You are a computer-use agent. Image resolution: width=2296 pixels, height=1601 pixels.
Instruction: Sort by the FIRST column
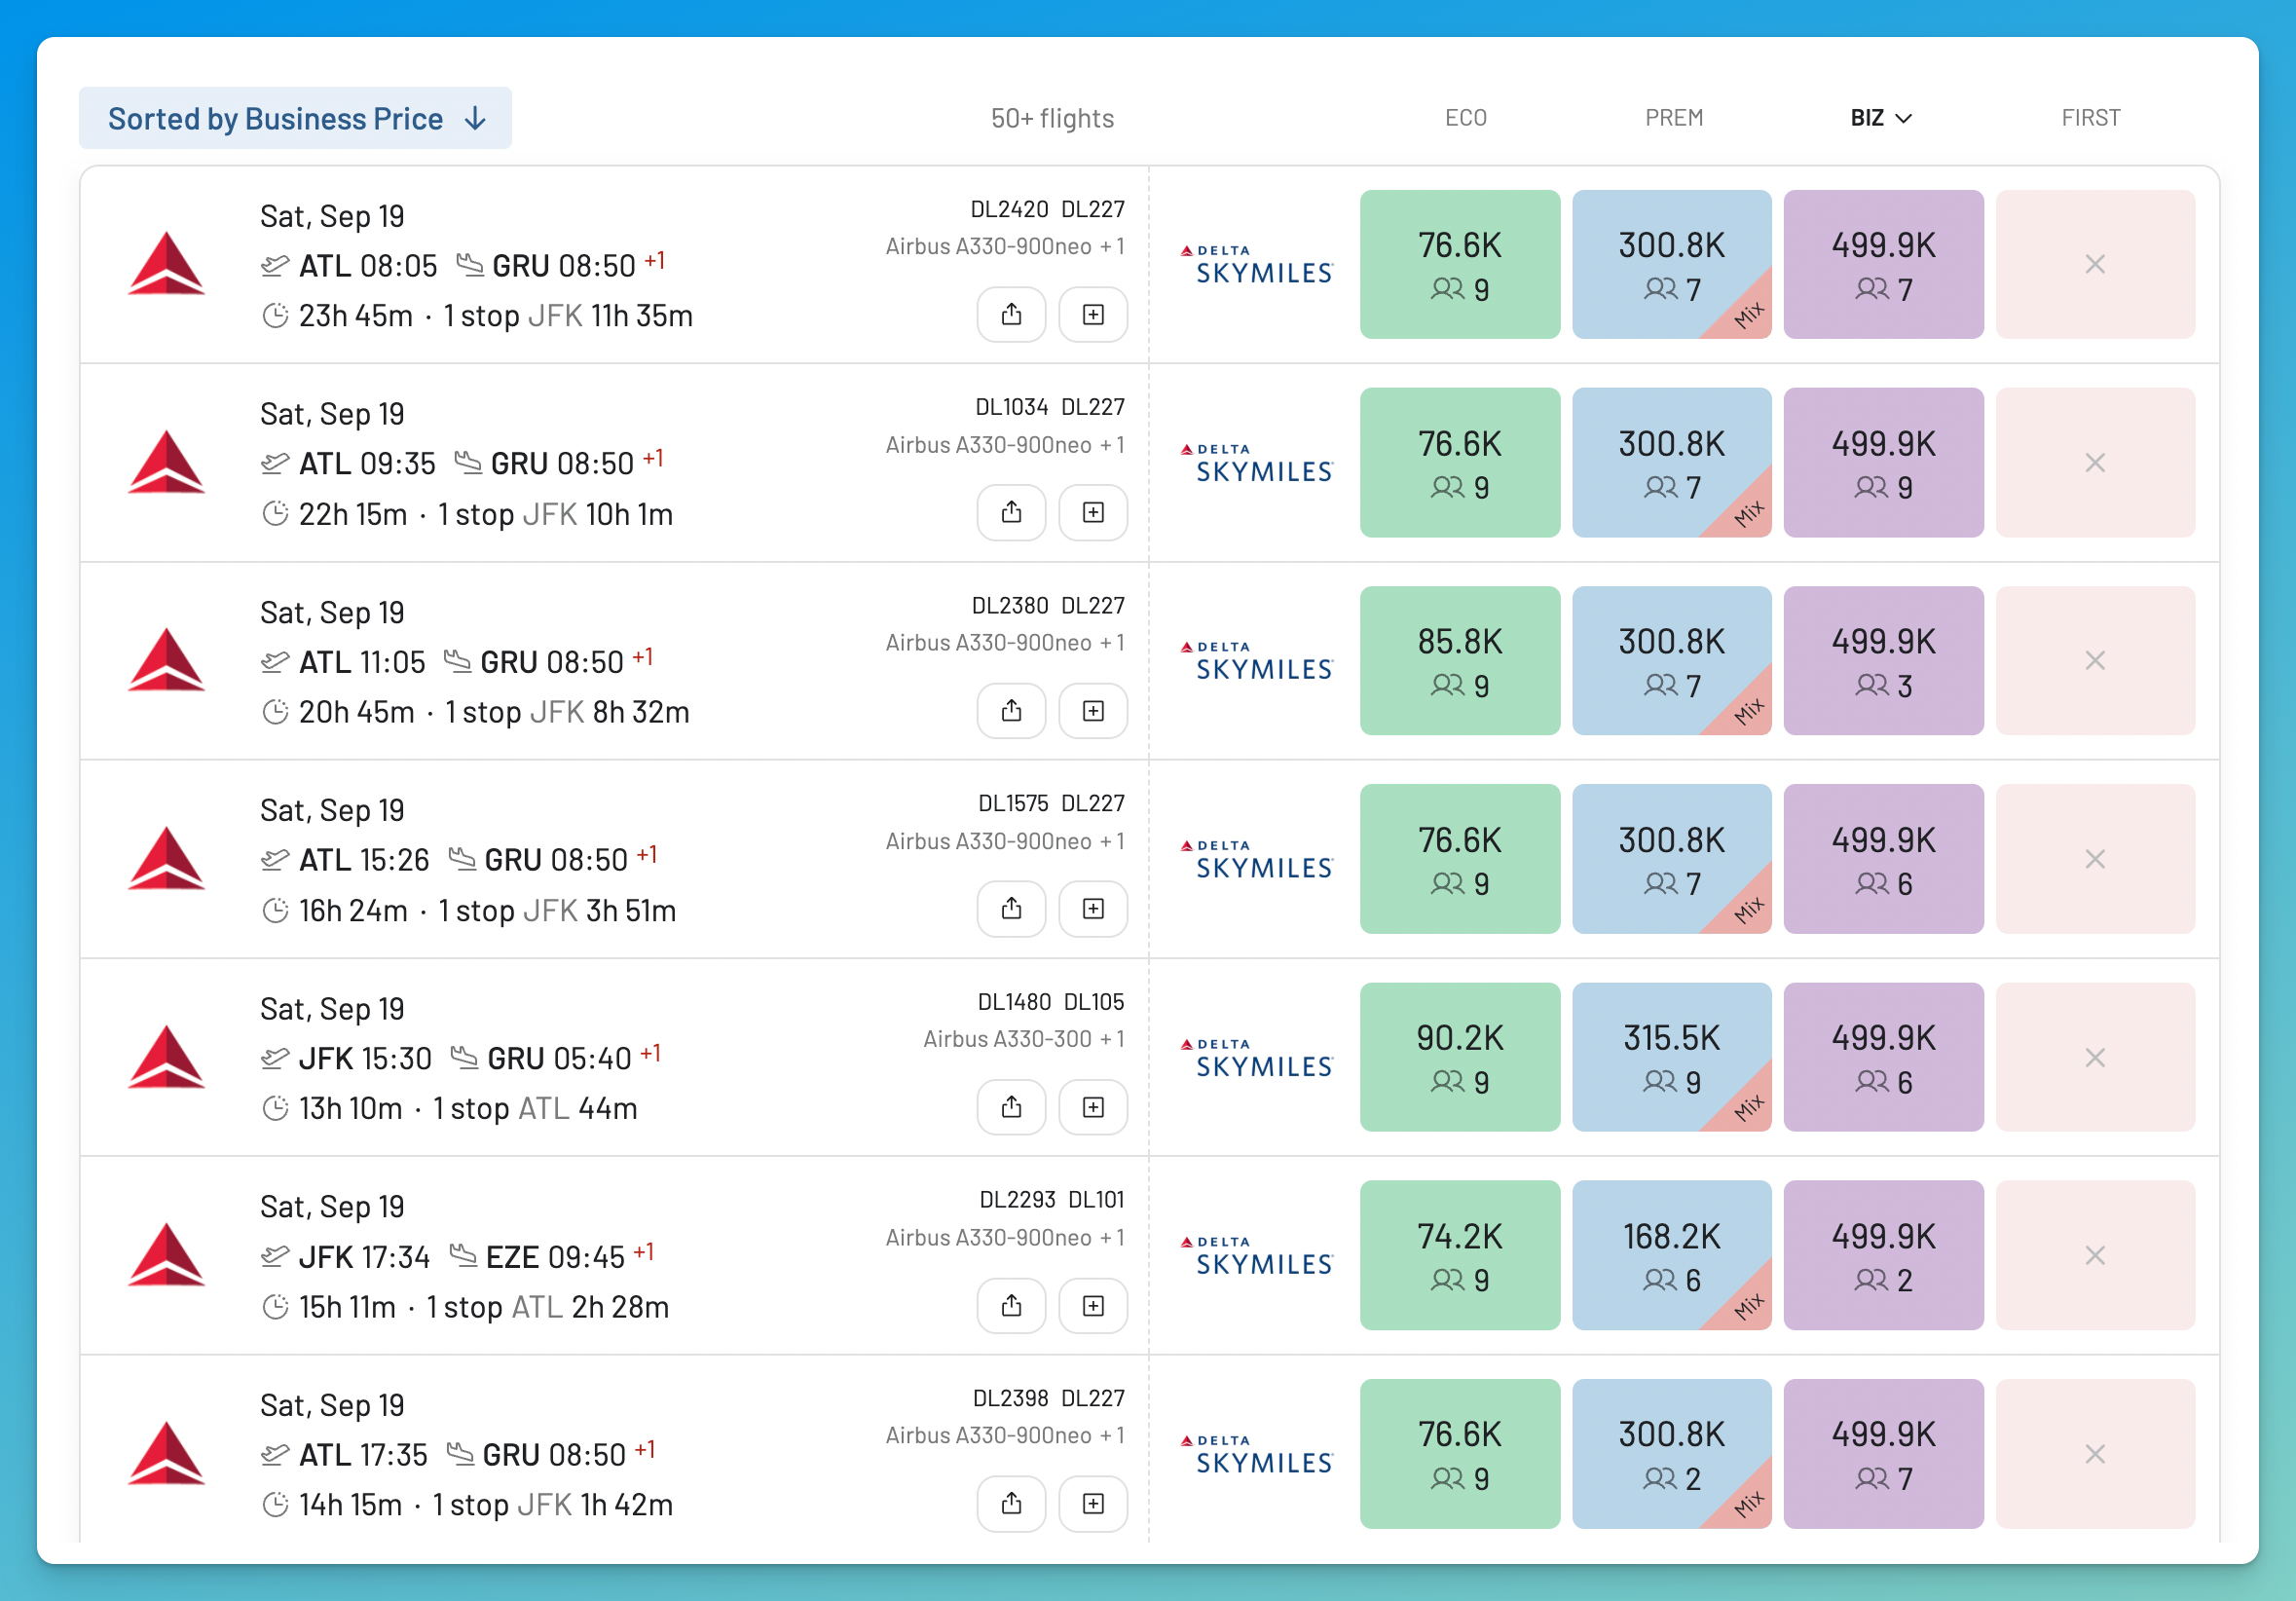click(2090, 118)
